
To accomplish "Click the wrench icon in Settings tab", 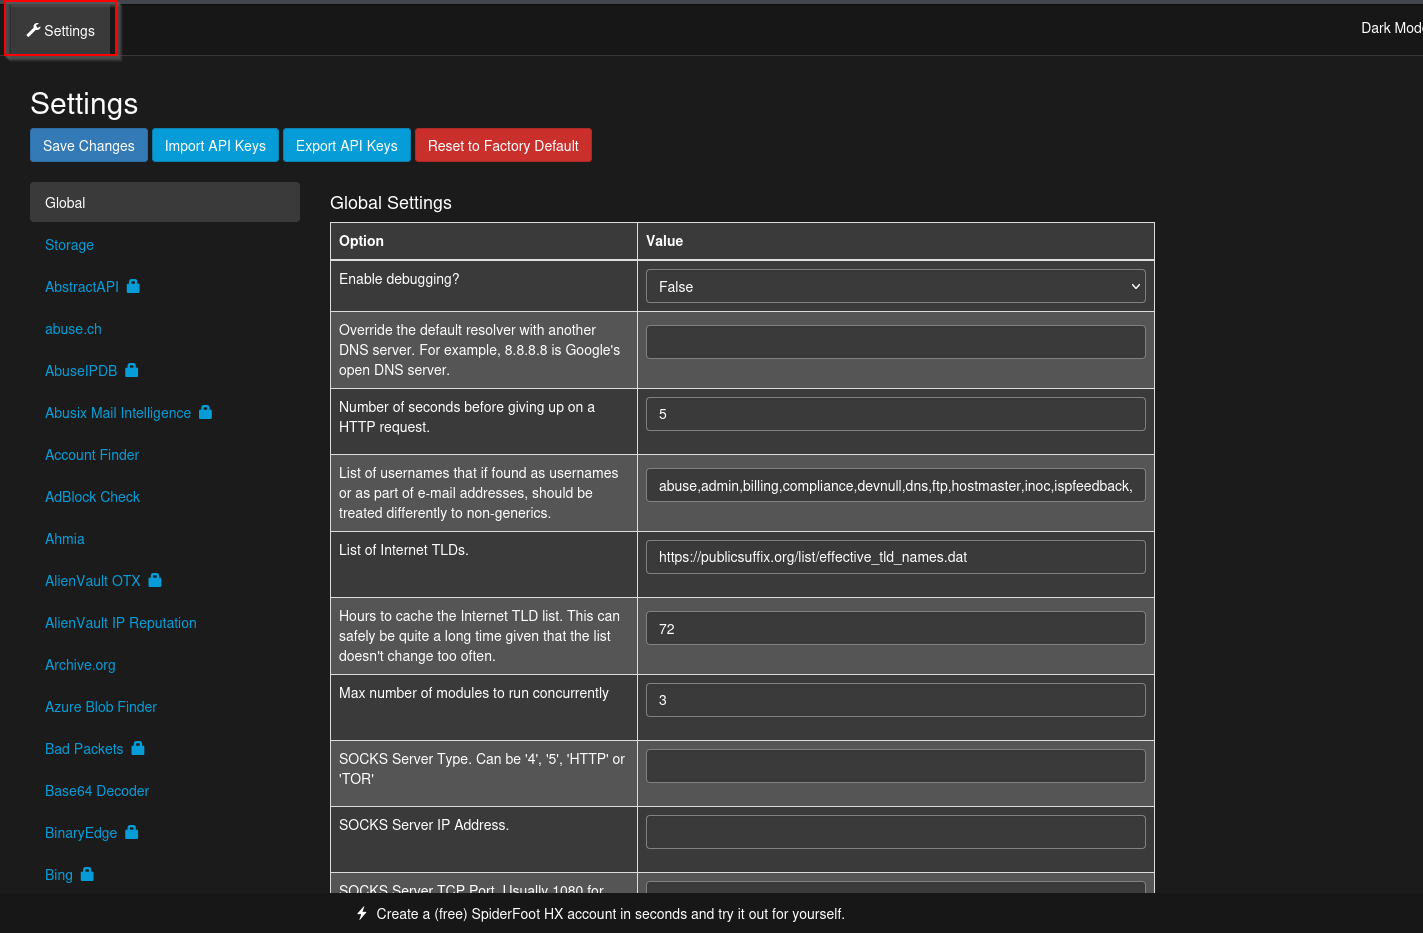I will (33, 30).
